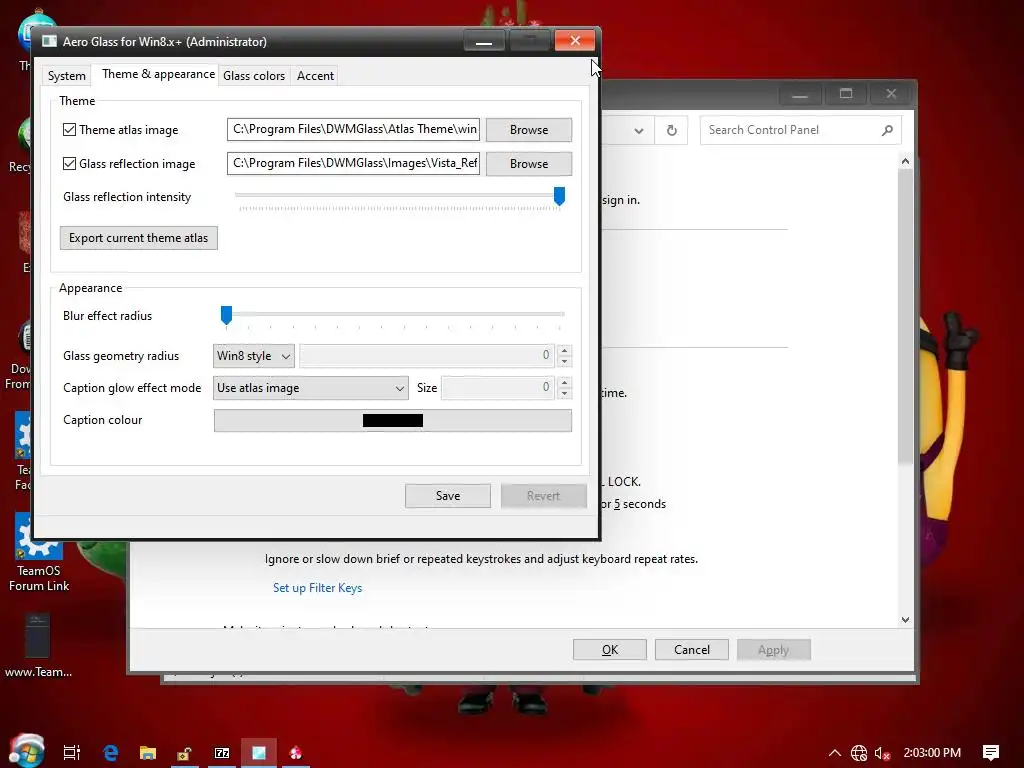This screenshot has width=1024, height=768.
Task: Open the Caption glow effect mode dropdown
Action: point(311,388)
